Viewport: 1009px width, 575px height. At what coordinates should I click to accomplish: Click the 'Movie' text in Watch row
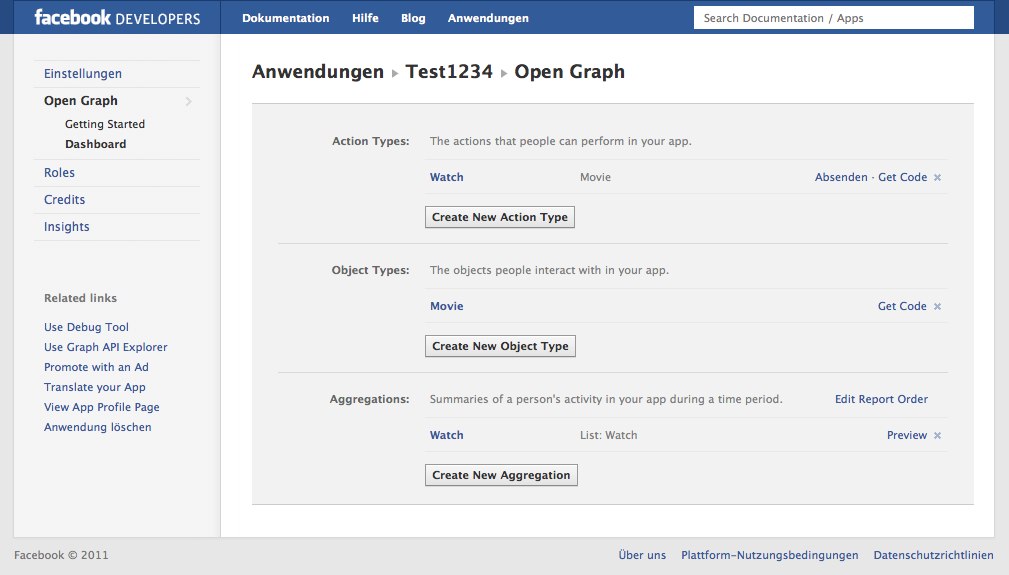click(595, 177)
